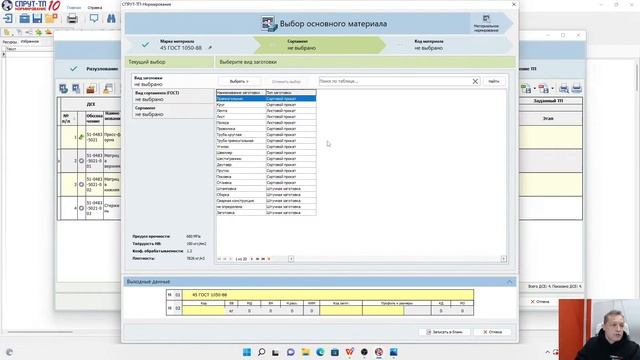
Task: Clear the table search field with X
Action: click(x=475, y=81)
